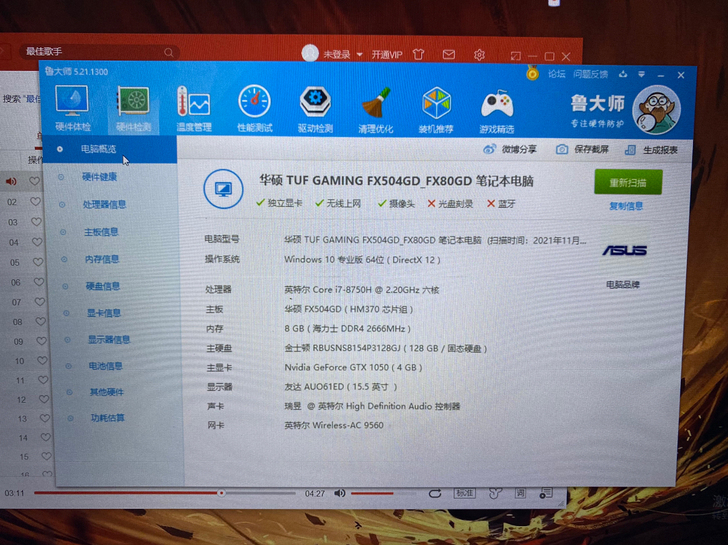Like track 05 heart in music player
The width and height of the screenshot is (728, 545).
pyautogui.click(x=38, y=262)
